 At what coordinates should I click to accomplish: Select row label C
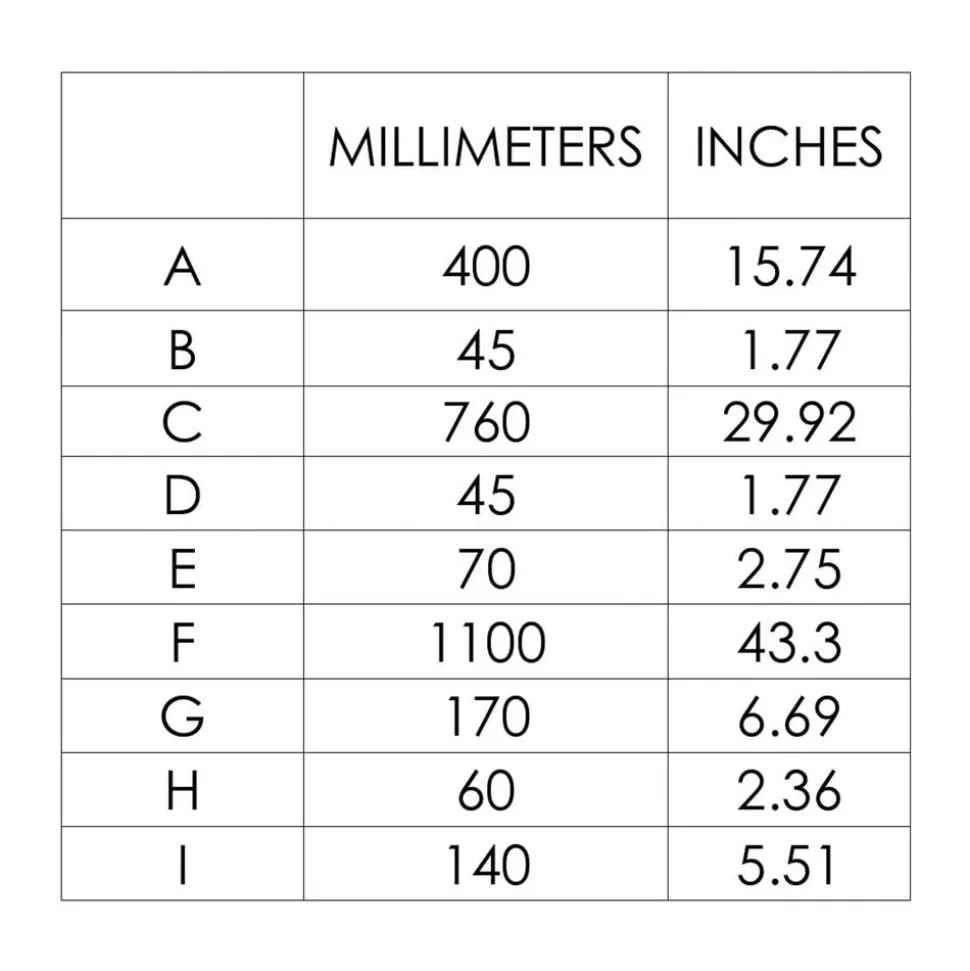(x=182, y=422)
